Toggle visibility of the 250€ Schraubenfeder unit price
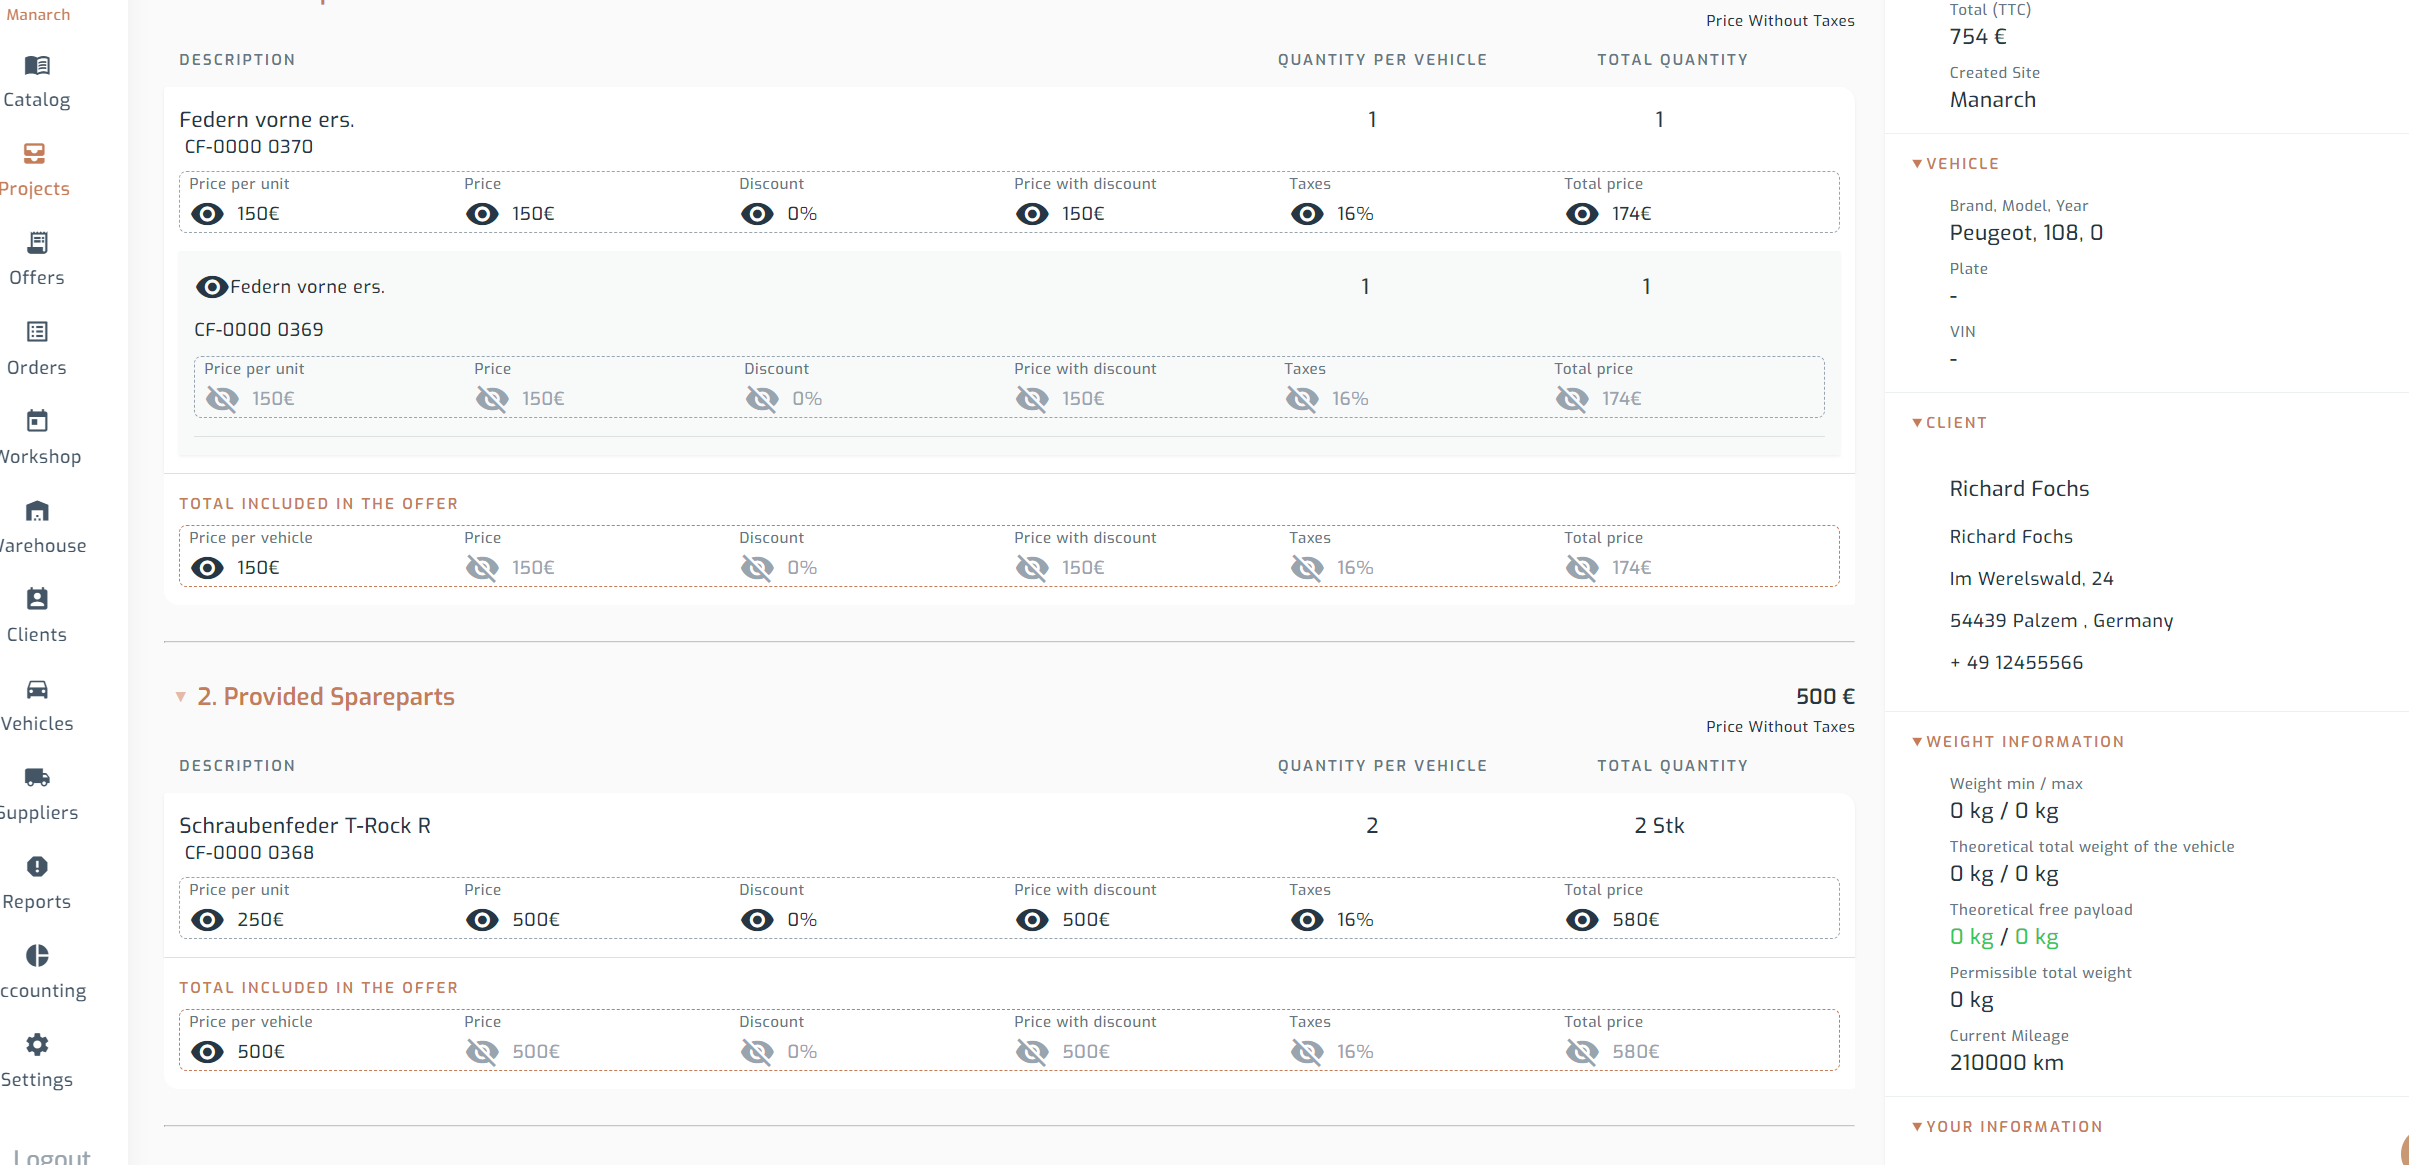2409x1165 pixels. coord(207,920)
